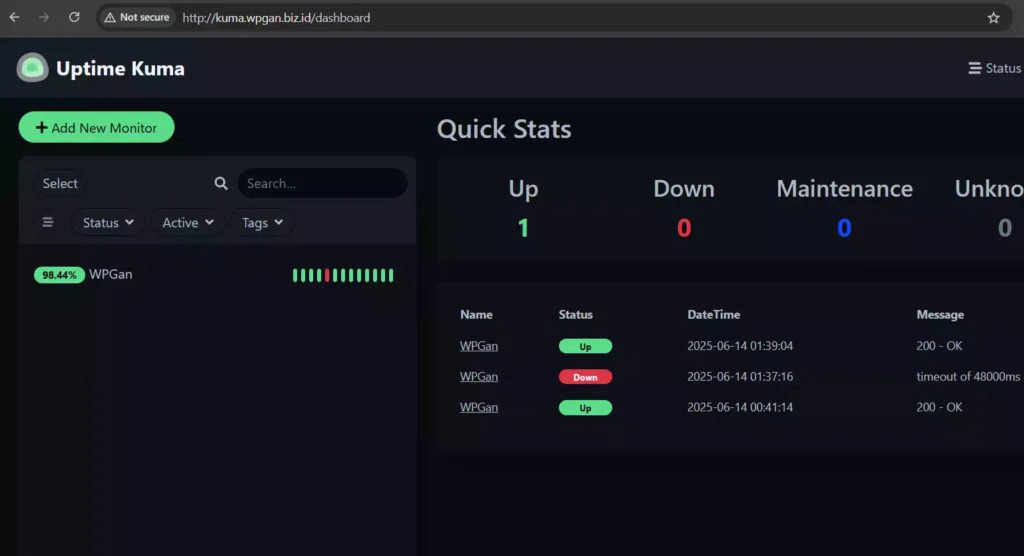1024x556 pixels.
Task: Click 2025-06-14 00:41:14 datetime cell
Action: 740,407
